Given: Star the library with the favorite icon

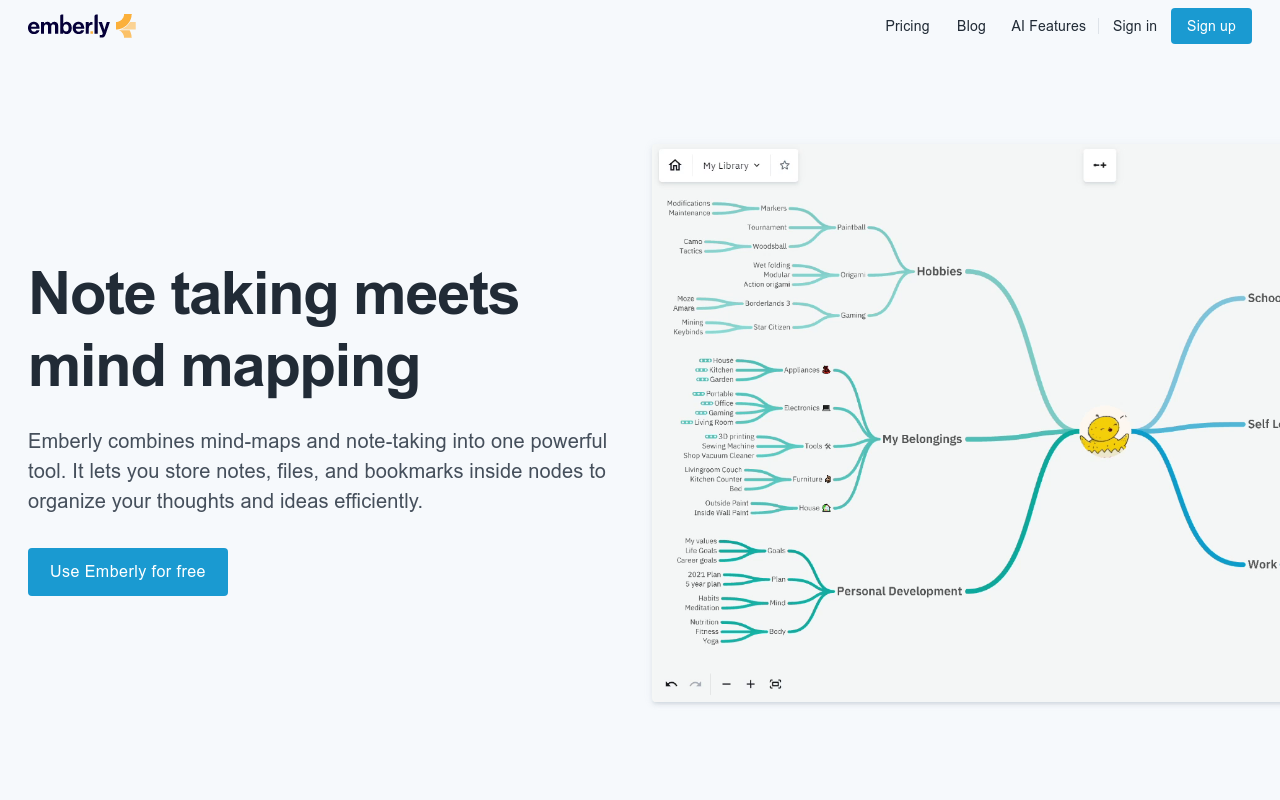Looking at the screenshot, I should point(785,165).
